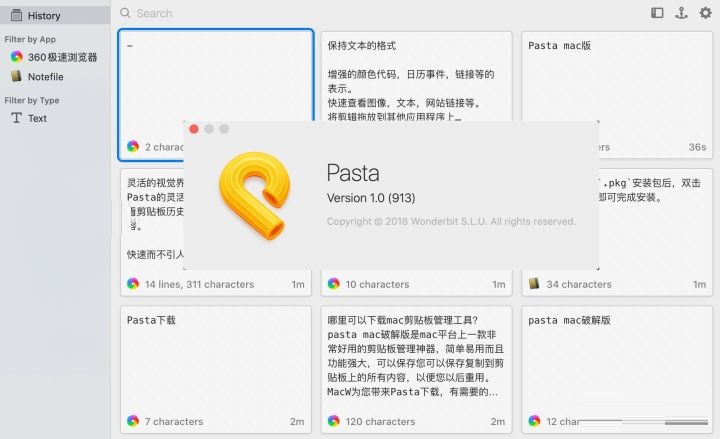
Task: Click source app icon on 10 characters clip
Action: pyautogui.click(x=333, y=284)
